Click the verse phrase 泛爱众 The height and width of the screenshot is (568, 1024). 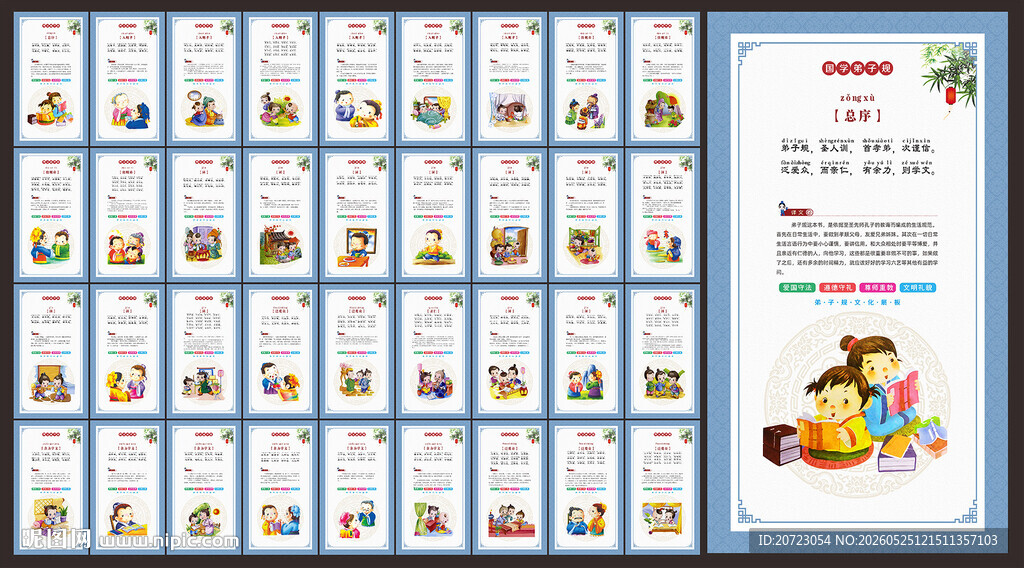point(795,170)
